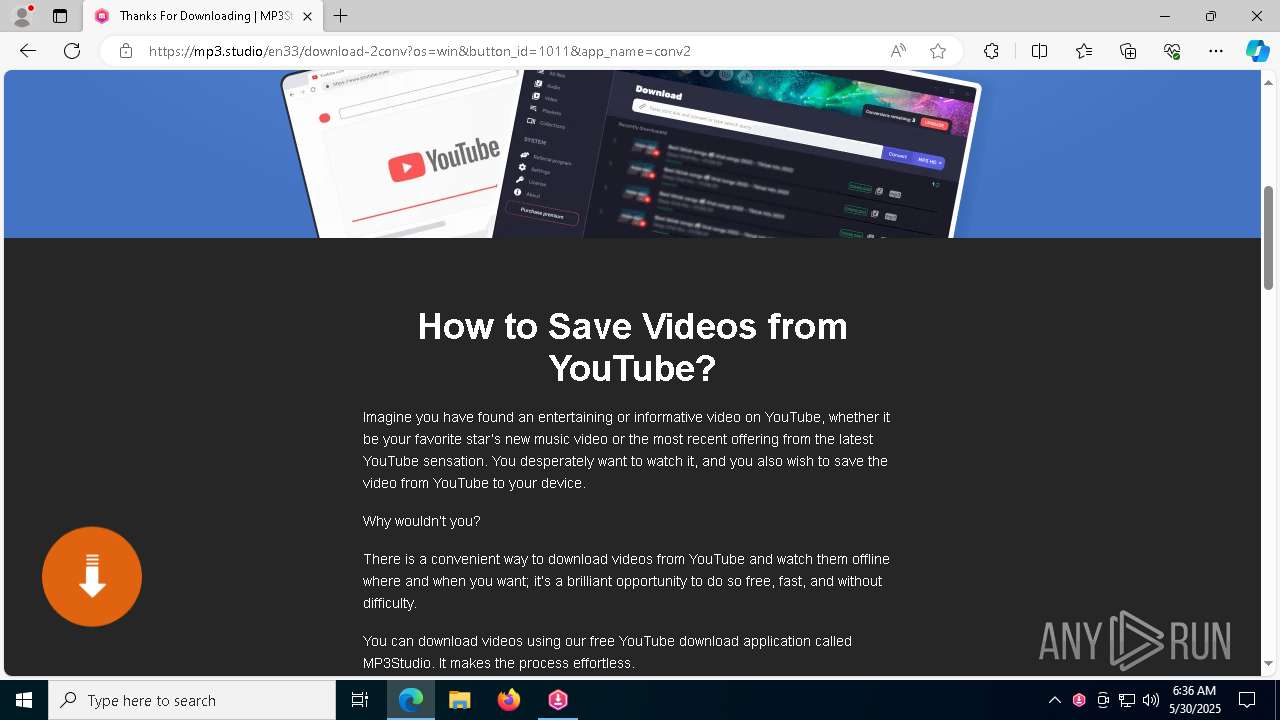Open Edge Settings and more menu
1280x720 pixels.
[x=1216, y=51]
